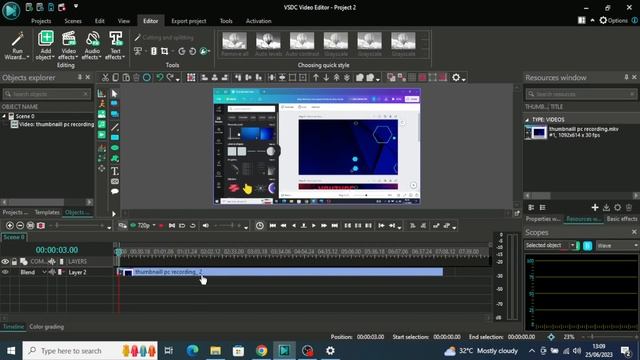The height and width of the screenshot is (360, 640).
Task: Select the speech bubble tooltip tool
Action: tap(115, 191)
